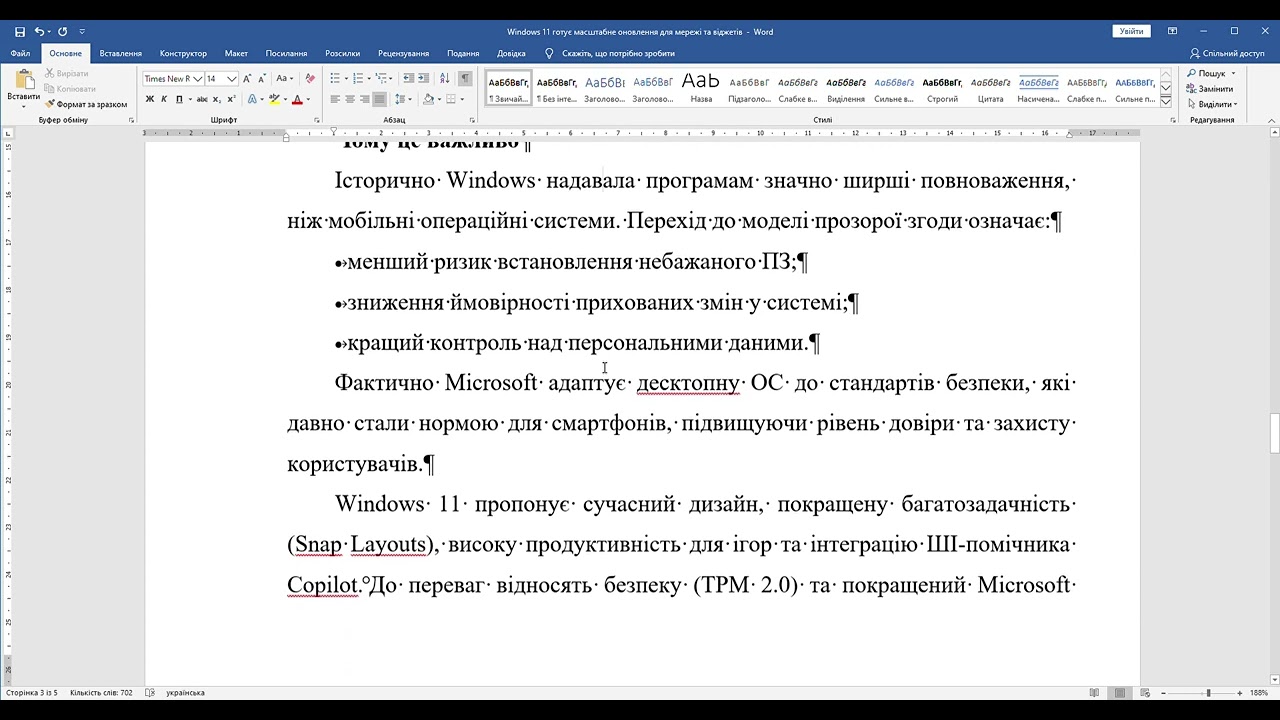Click the Увійти sign-in button
This screenshot has height=720, width=1280.
(x=1131, y=31)
